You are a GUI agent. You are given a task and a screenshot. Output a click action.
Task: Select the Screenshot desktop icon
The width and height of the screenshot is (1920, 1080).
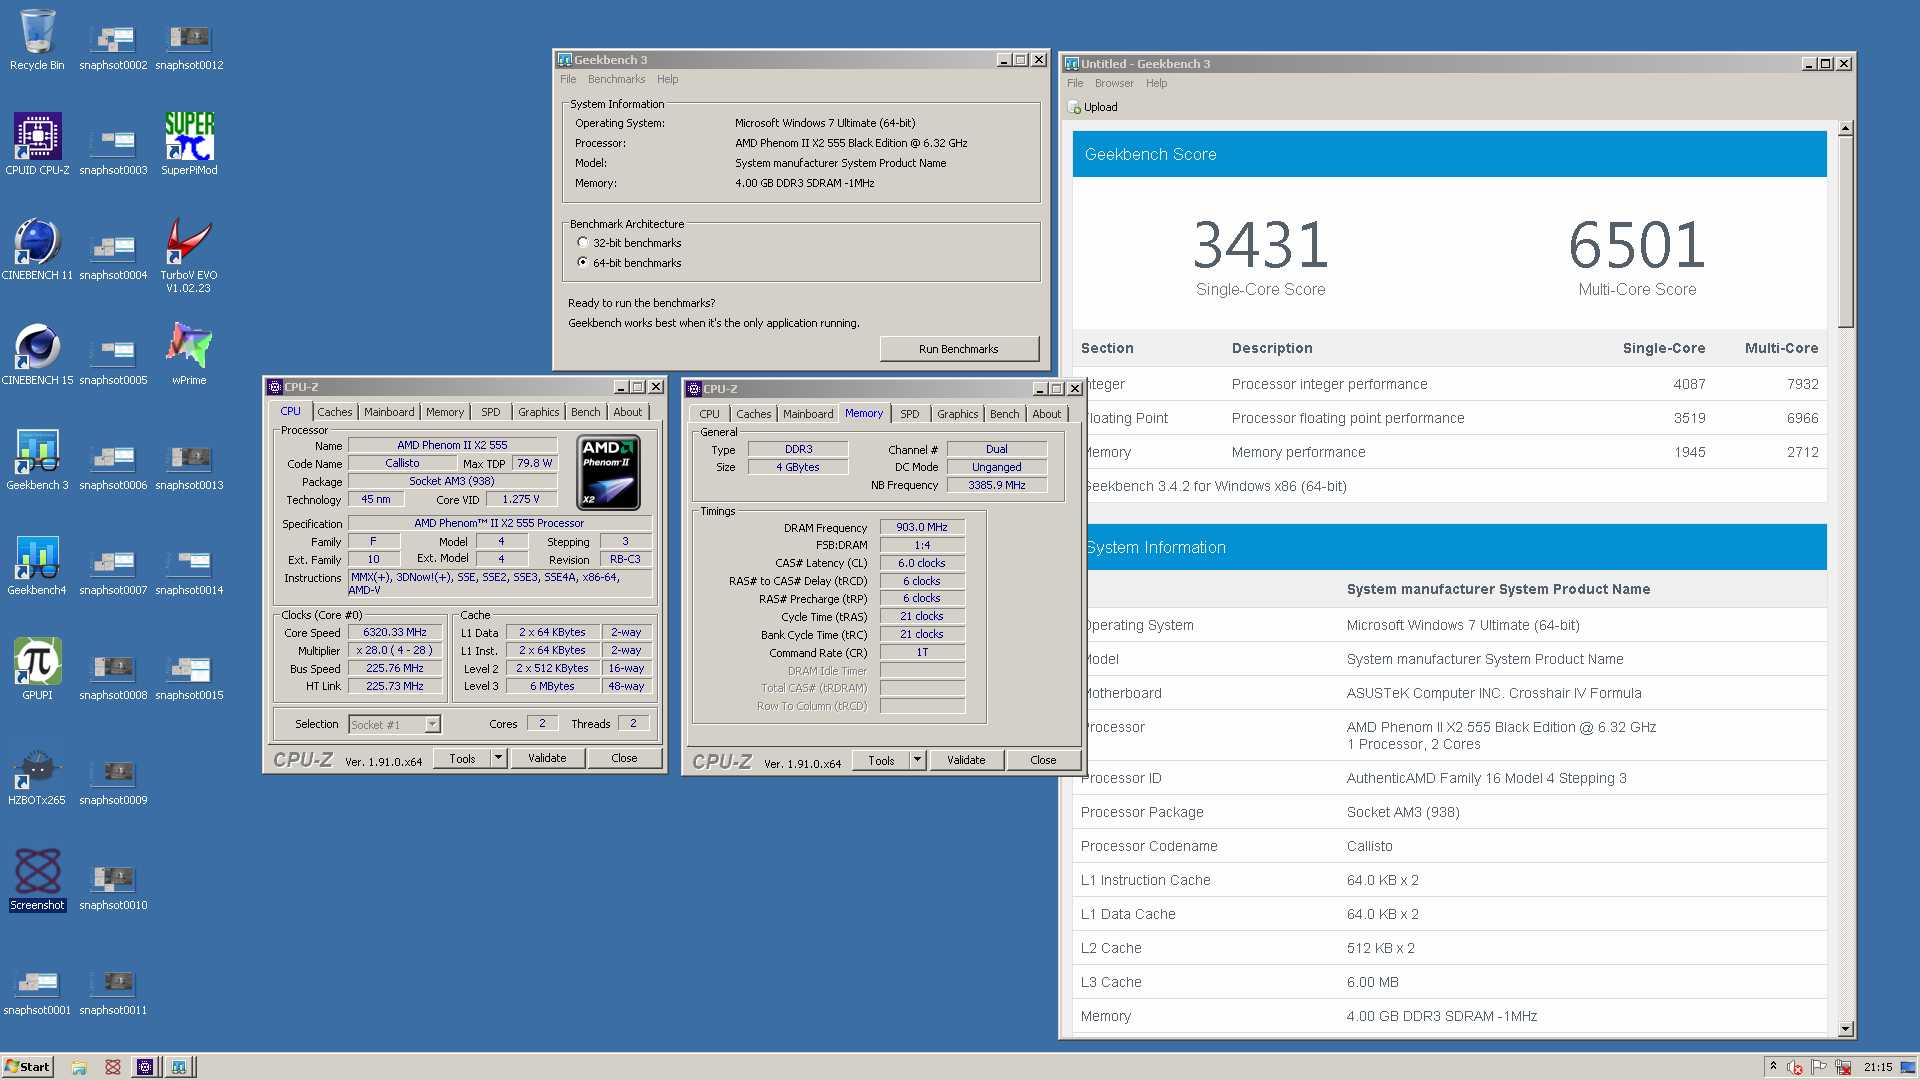(37, 880)
